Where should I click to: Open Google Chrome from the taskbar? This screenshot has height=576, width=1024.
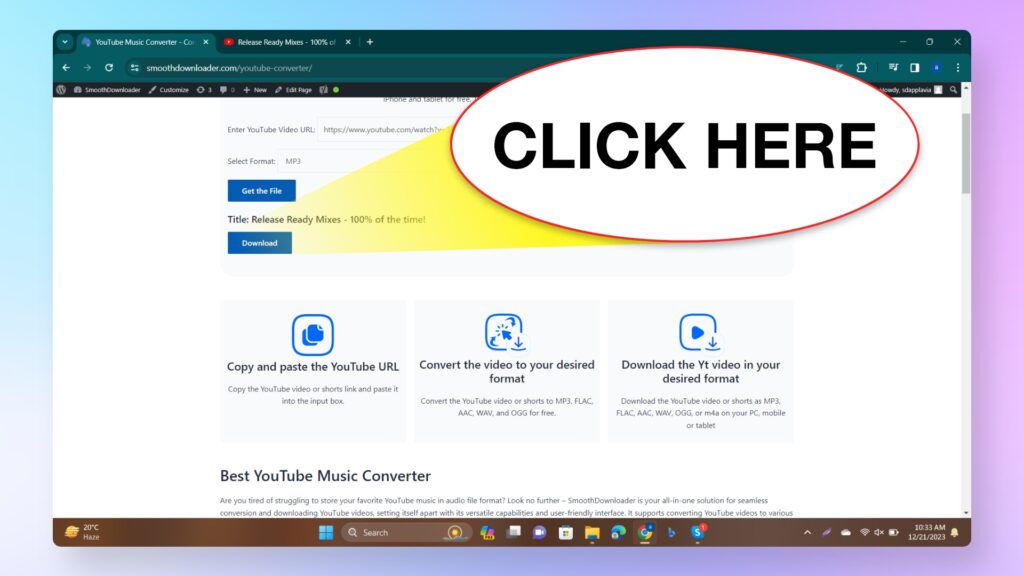[x=645, y=533]
